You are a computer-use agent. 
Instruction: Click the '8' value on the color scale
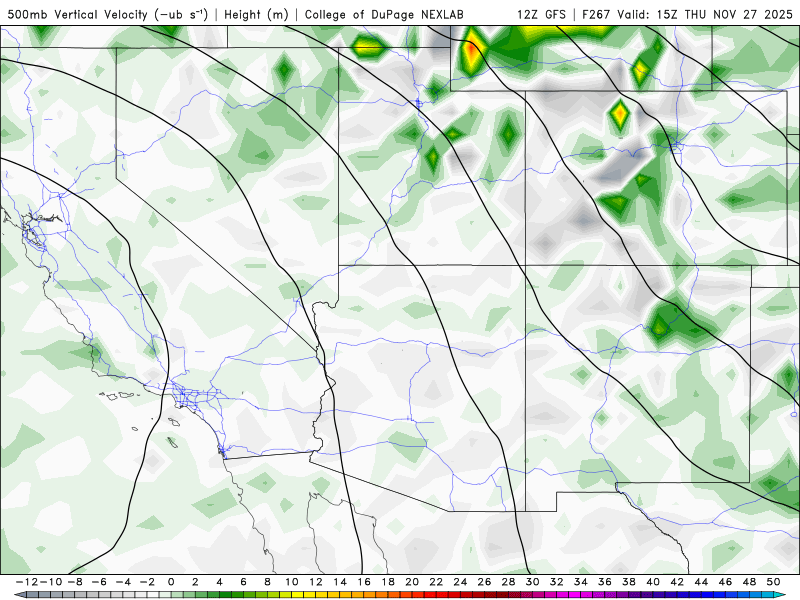(267, 582)
